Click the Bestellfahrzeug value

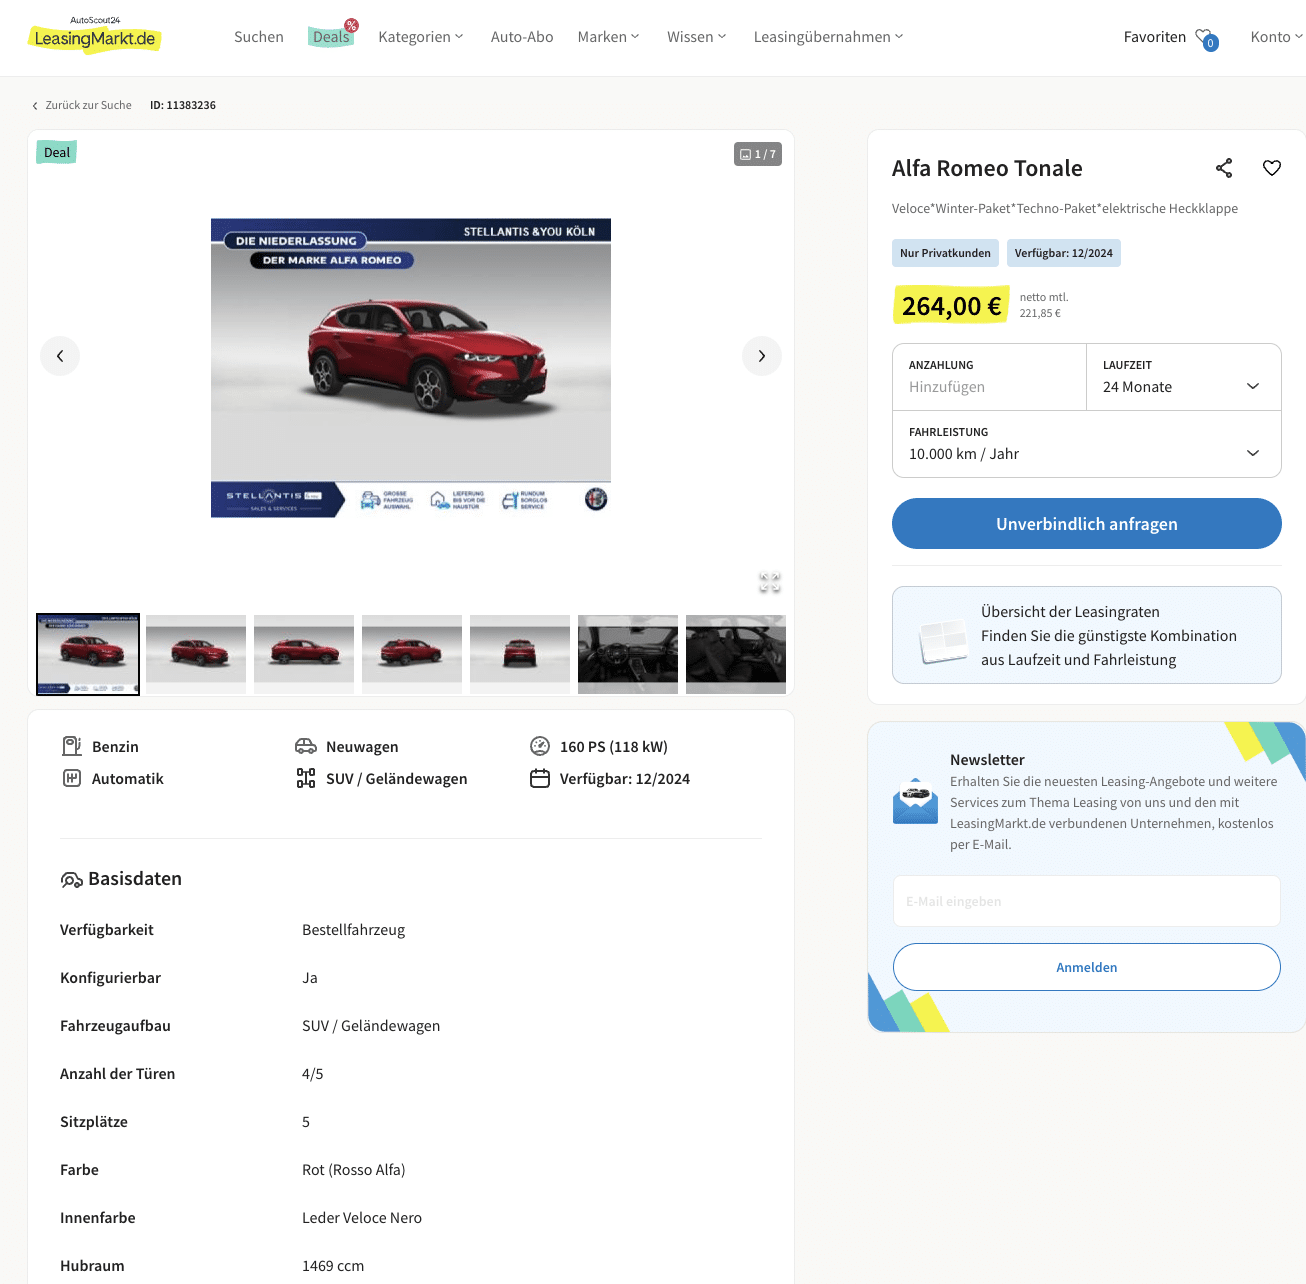tap(354, 930)
